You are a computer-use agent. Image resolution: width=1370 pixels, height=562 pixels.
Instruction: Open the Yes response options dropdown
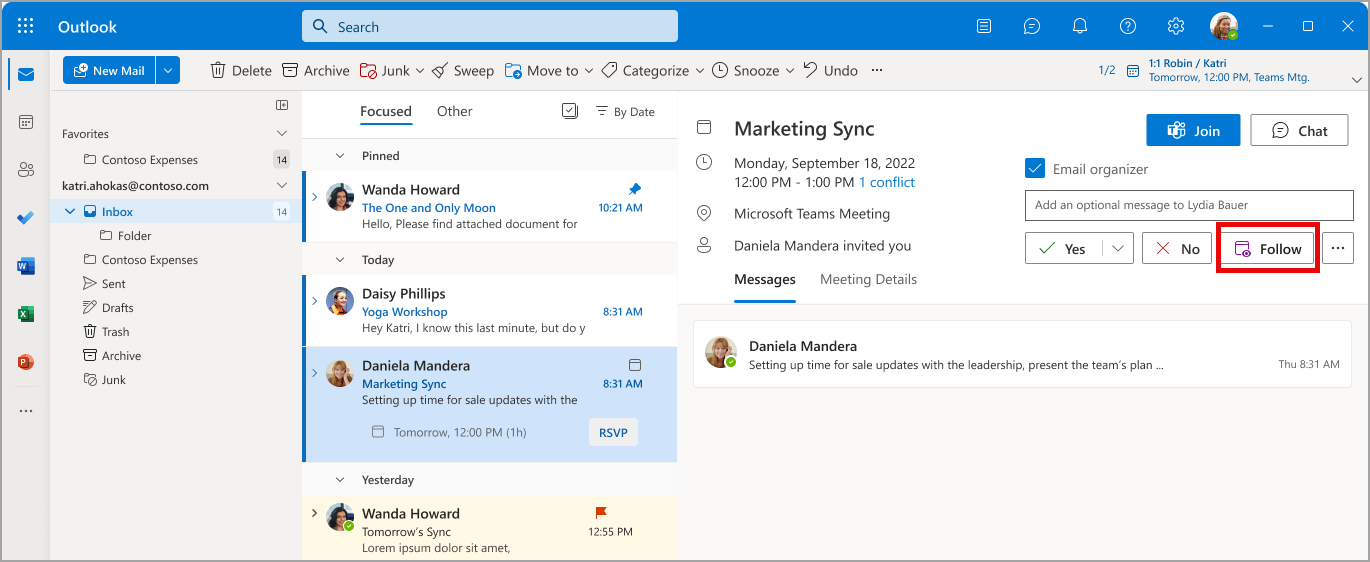pyautogui.click(x=1118, y=248)
